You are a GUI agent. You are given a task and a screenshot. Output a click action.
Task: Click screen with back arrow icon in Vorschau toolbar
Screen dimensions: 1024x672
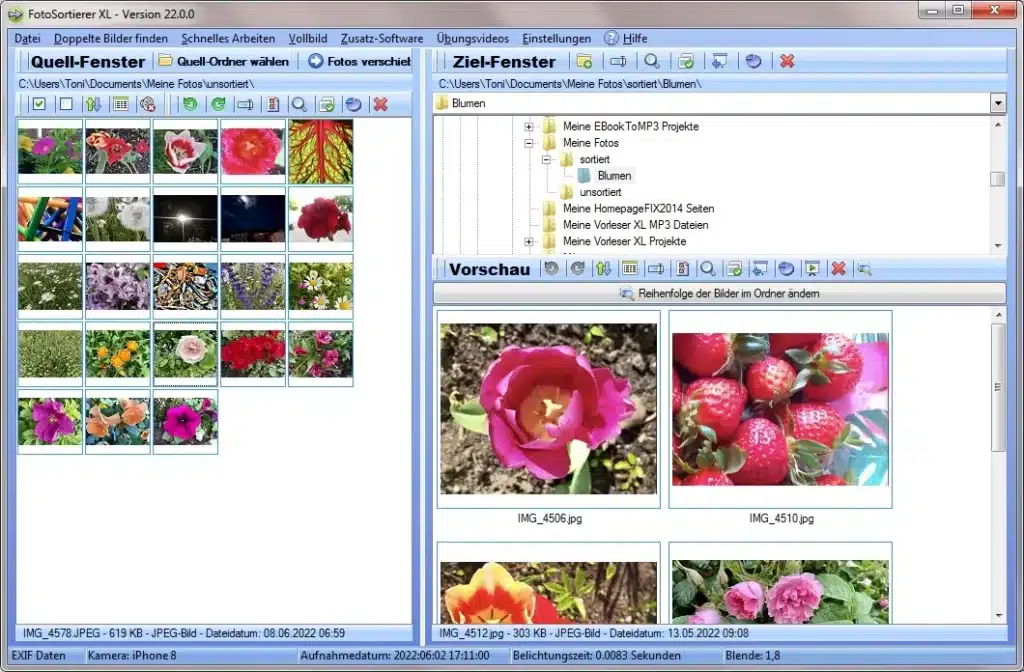[x=760, y=268]
